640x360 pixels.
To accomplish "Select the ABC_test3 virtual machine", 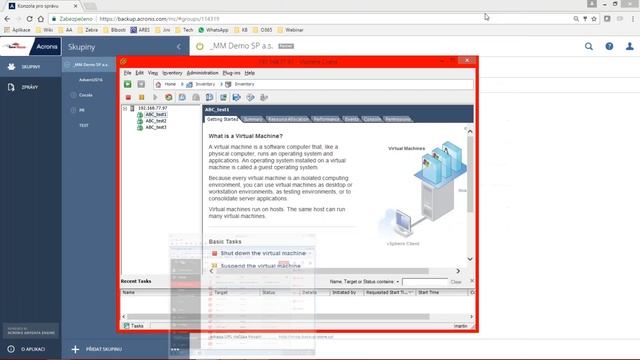I will tap(156, 127).
